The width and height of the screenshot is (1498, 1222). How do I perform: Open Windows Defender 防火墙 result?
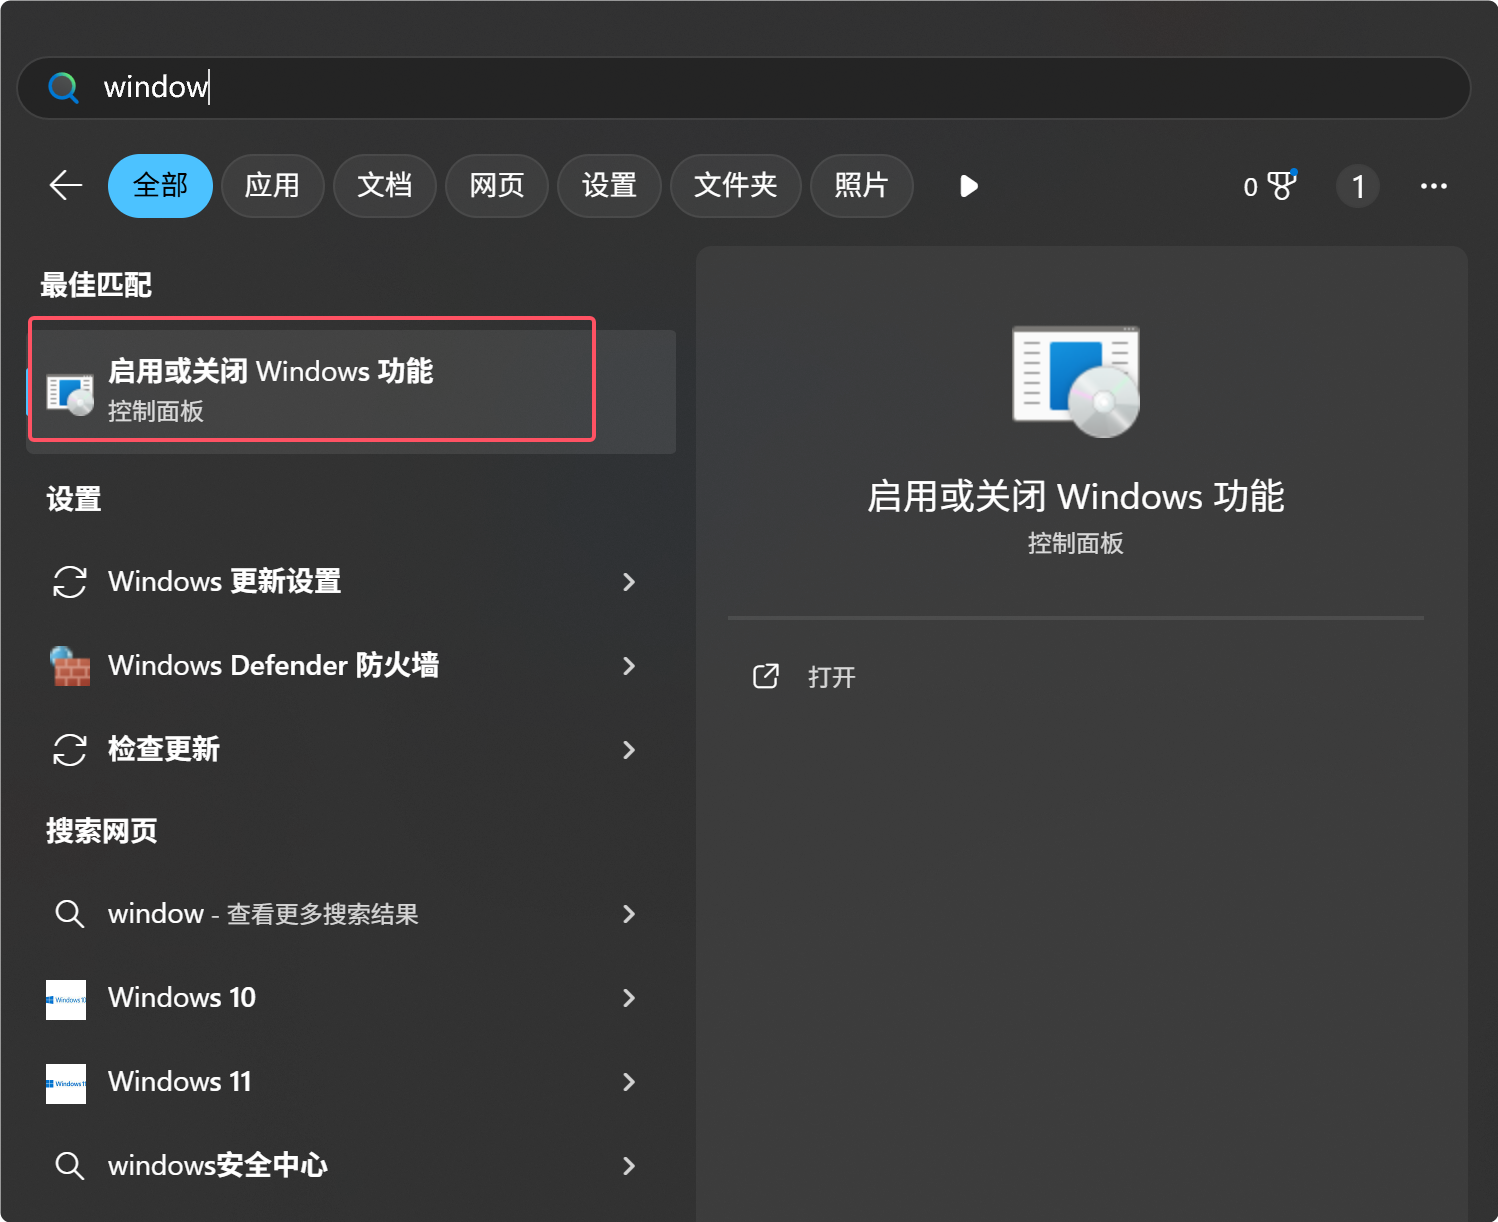pyautogui.click(x=351, y=666)
